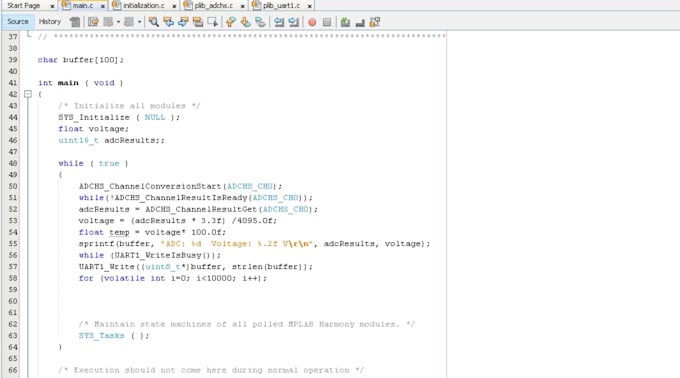
Task: Click the 'for (volatile int i=0' delay loop
Action: pyautogui.click(x=173, y=278)
